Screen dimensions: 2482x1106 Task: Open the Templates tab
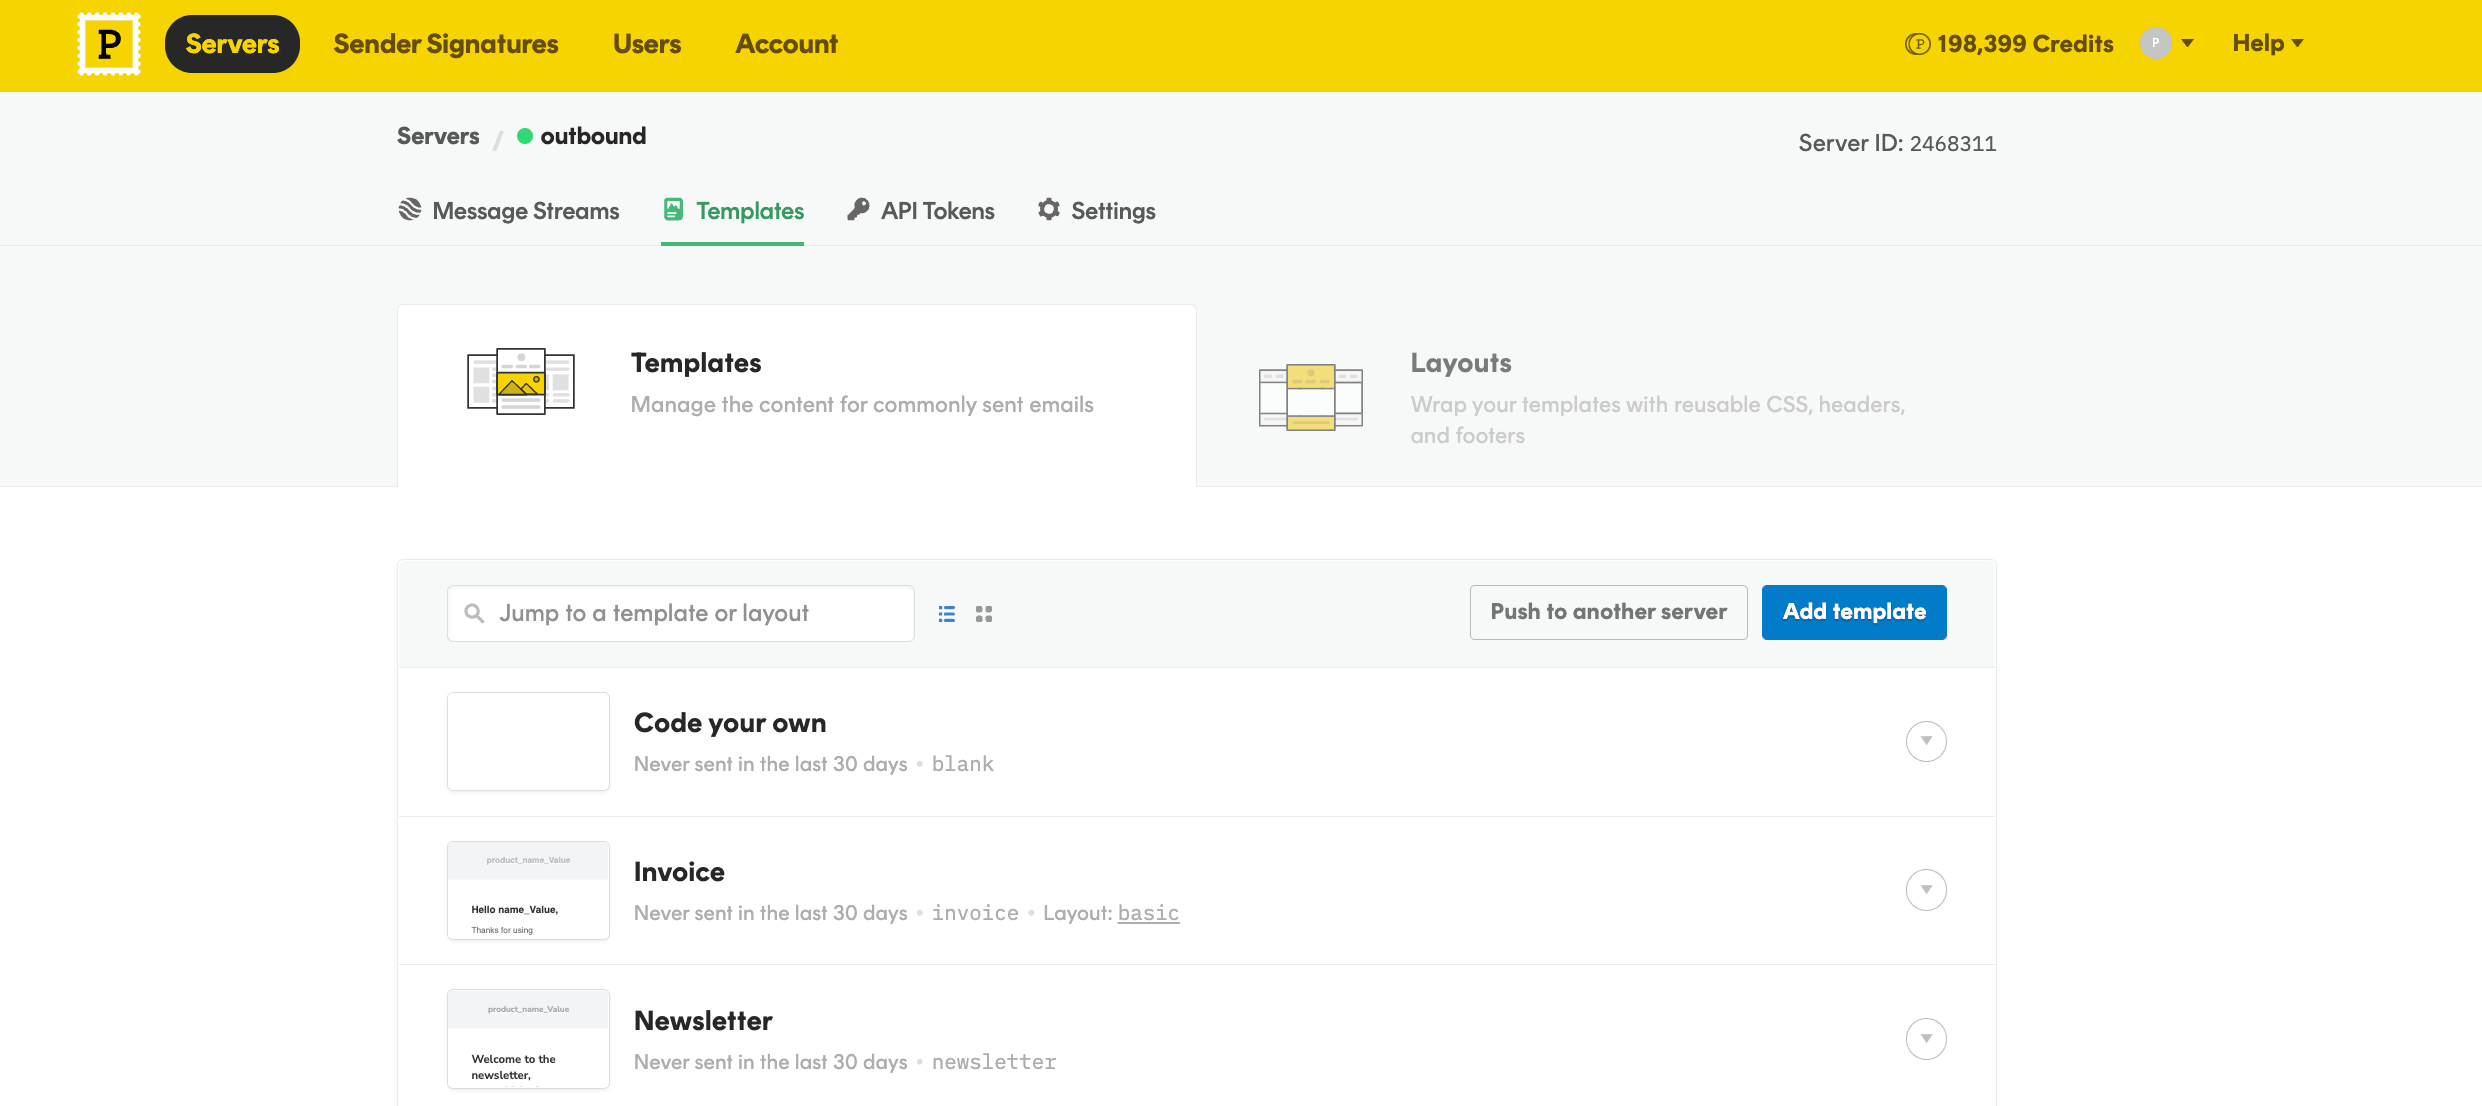click(733, 210)
